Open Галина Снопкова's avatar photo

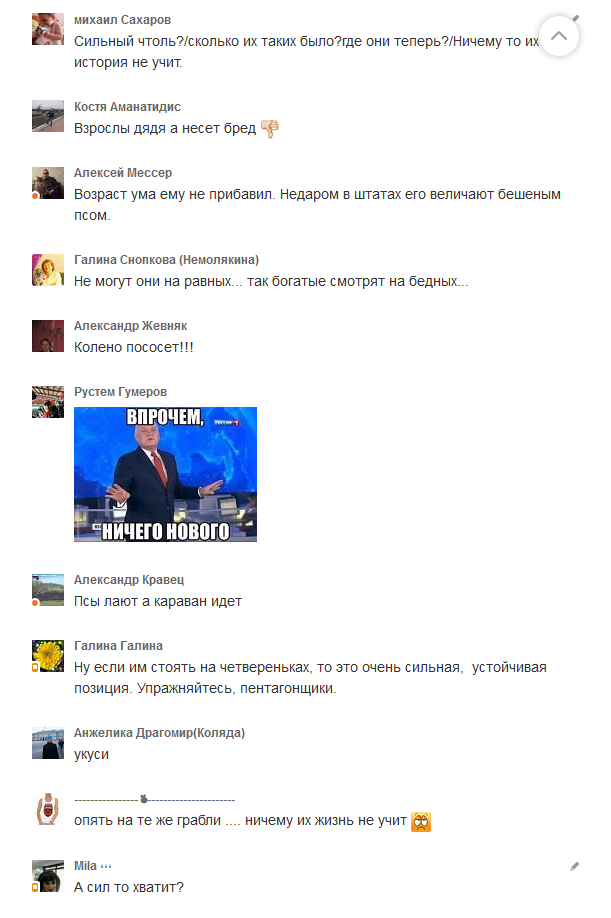tap(47, 269)
